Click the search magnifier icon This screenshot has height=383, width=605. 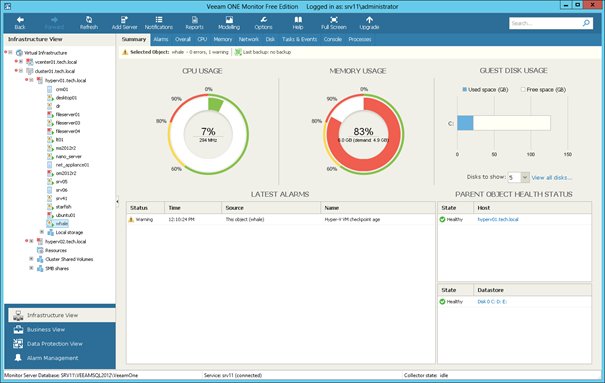click(x=586, y=23)
